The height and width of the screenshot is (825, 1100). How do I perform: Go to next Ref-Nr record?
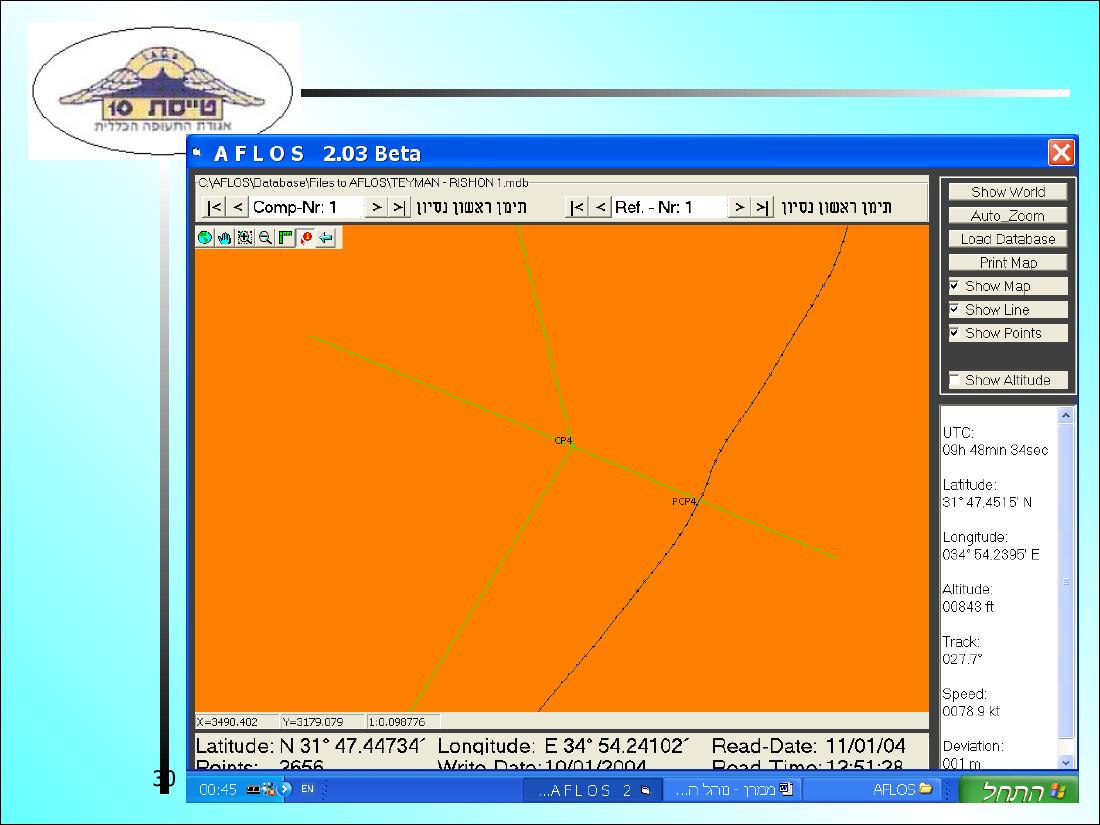coord(739,207)
